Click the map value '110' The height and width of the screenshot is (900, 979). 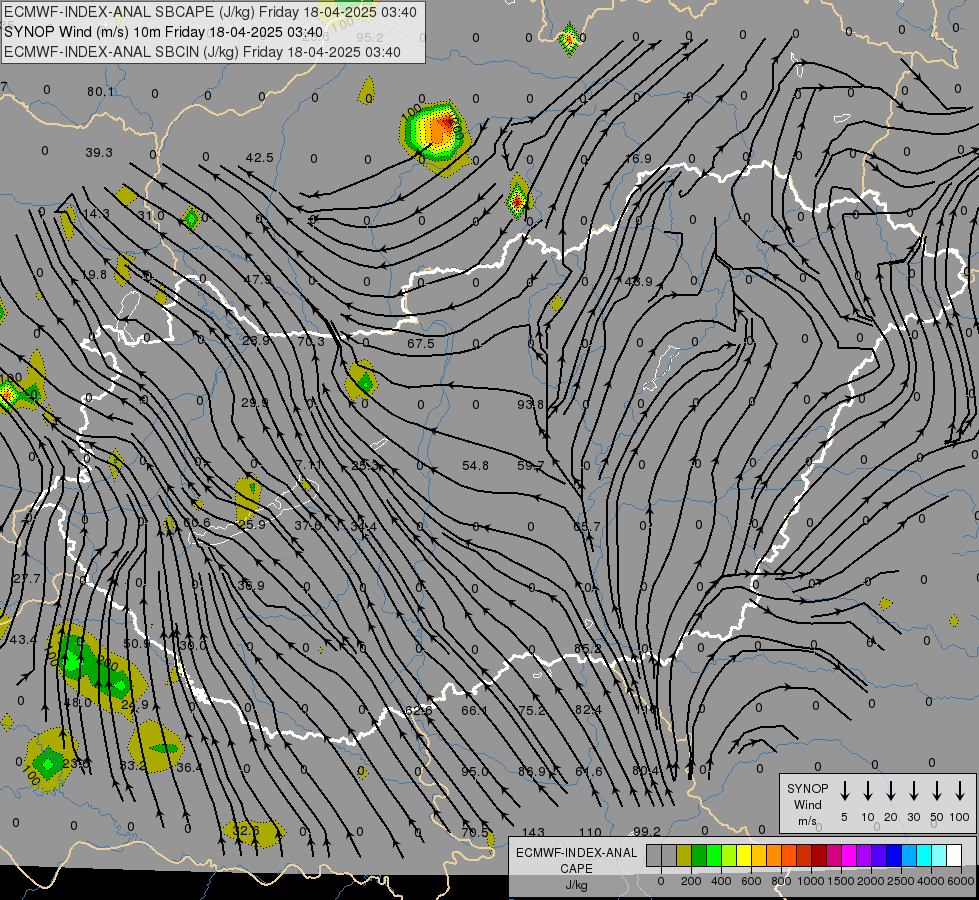[x=590, y=832]
